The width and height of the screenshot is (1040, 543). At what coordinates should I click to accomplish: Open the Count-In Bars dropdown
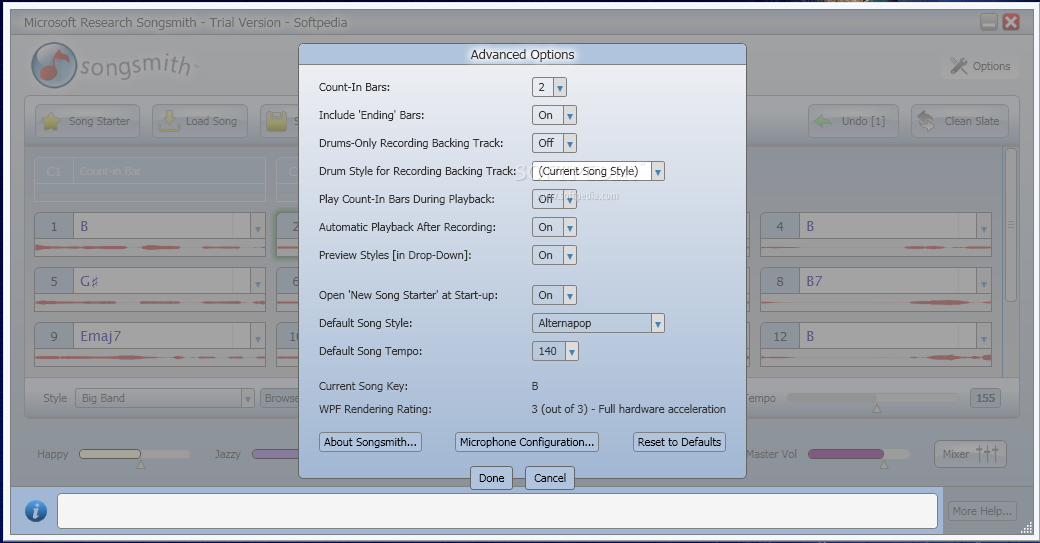pos(560,88)
